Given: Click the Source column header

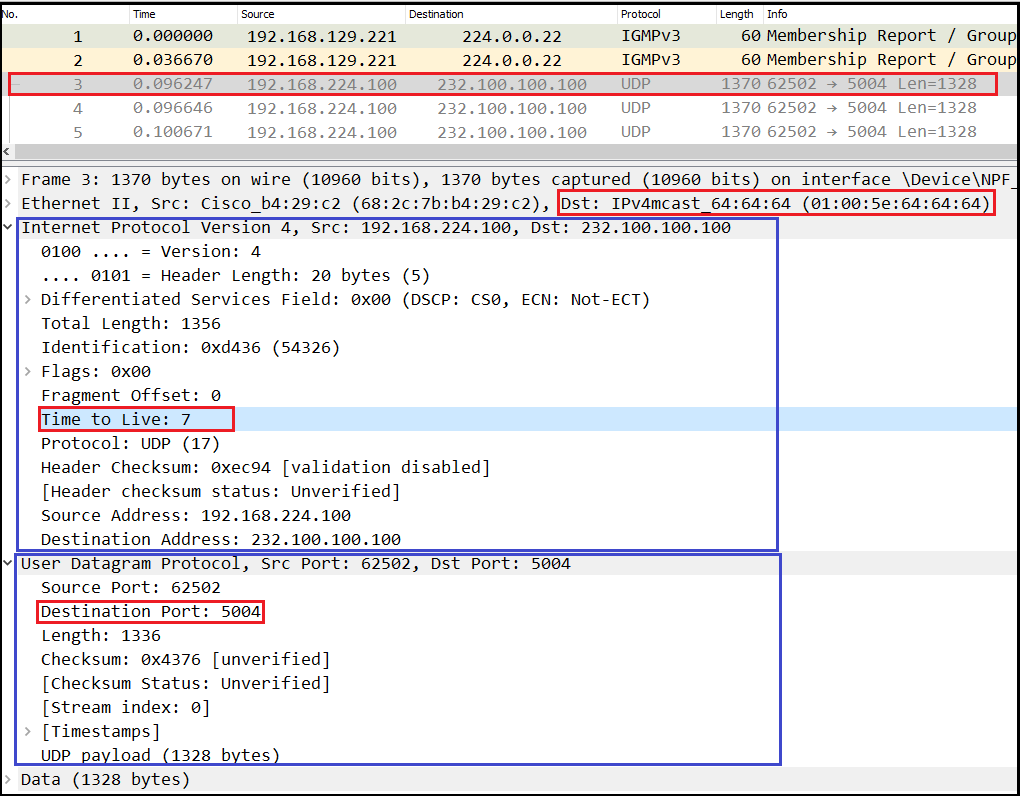Looking at the screenshot, I should (258, 15).
